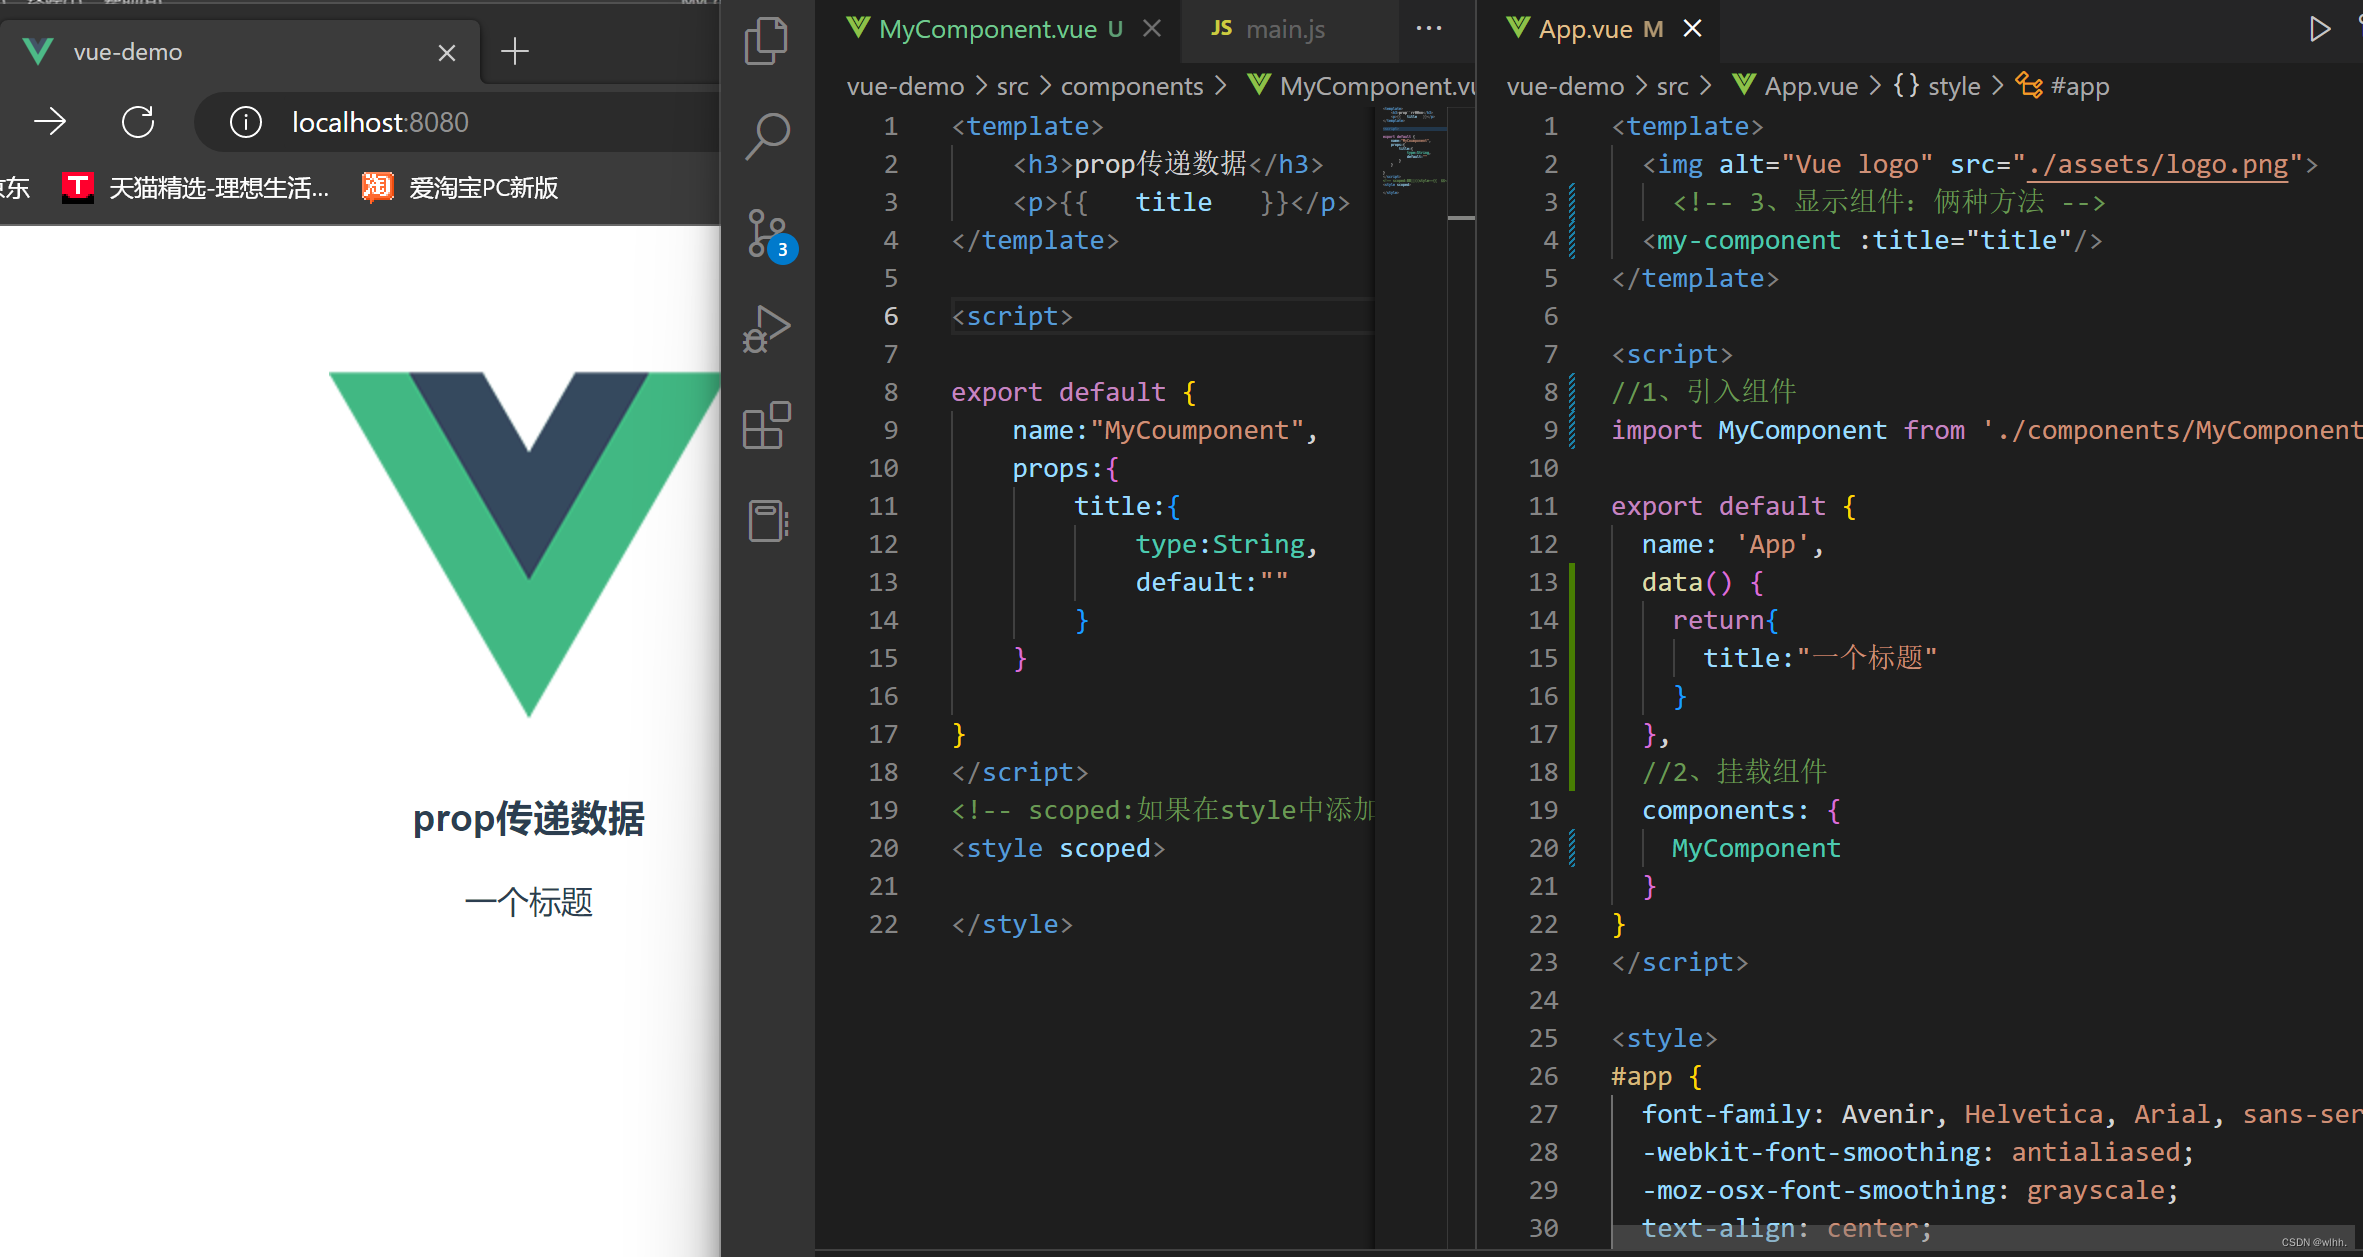Screen dimensions: 2363x1257
Task: Close the vue-demo browser tab
Action: pos(447,52)
